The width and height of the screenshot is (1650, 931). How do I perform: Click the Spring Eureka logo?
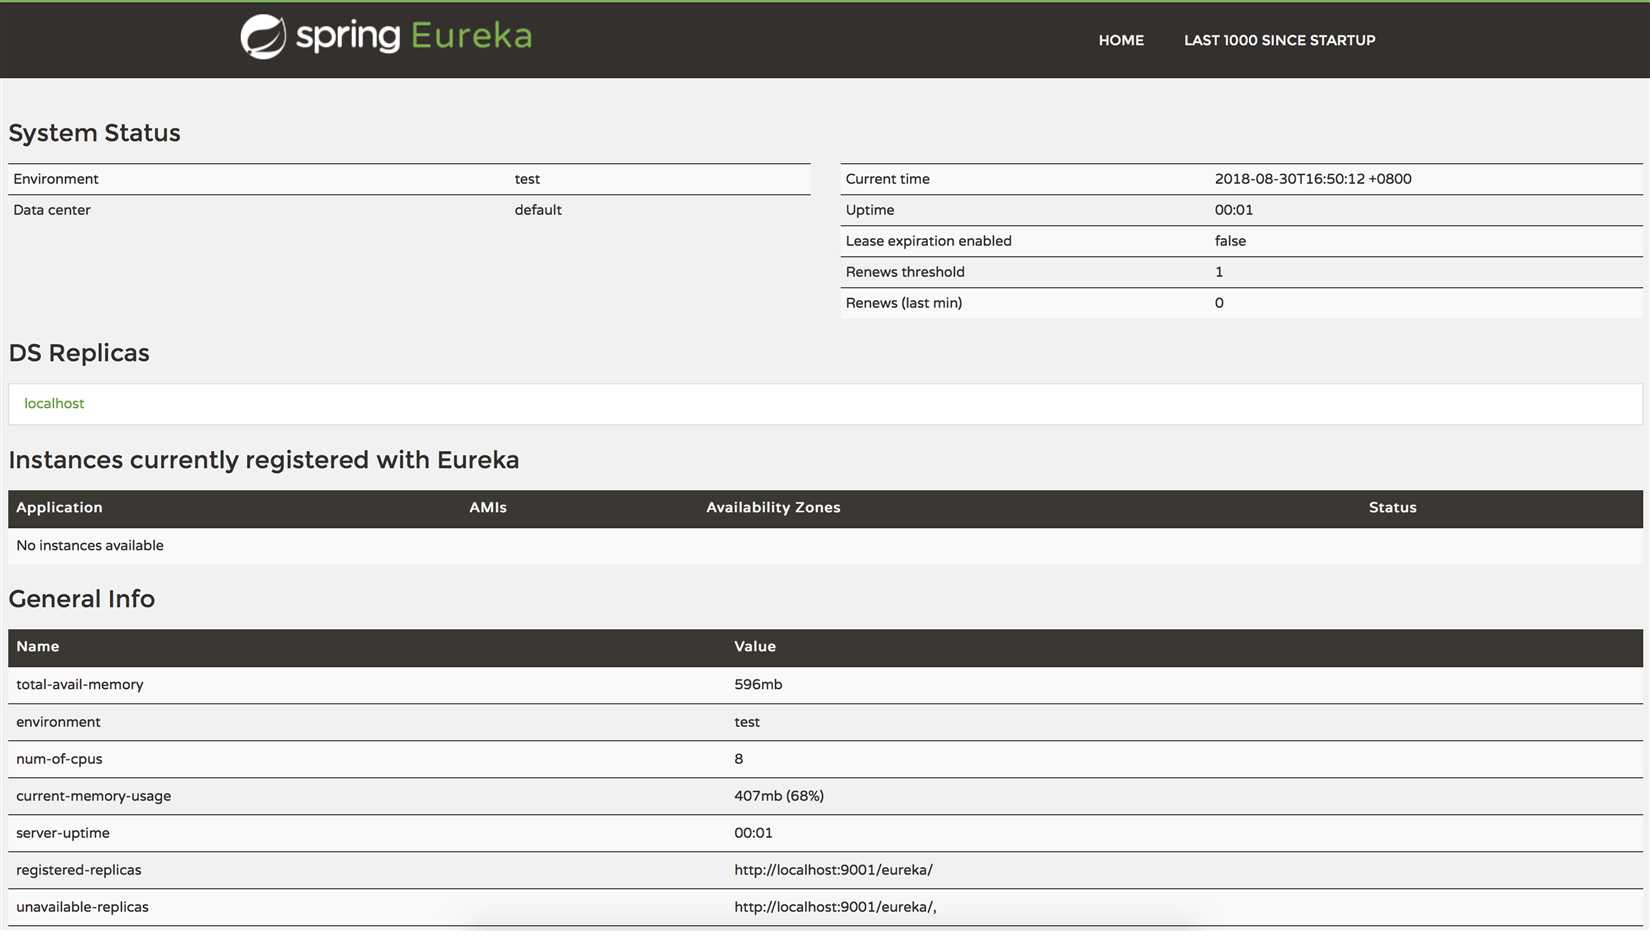point(386,37)
